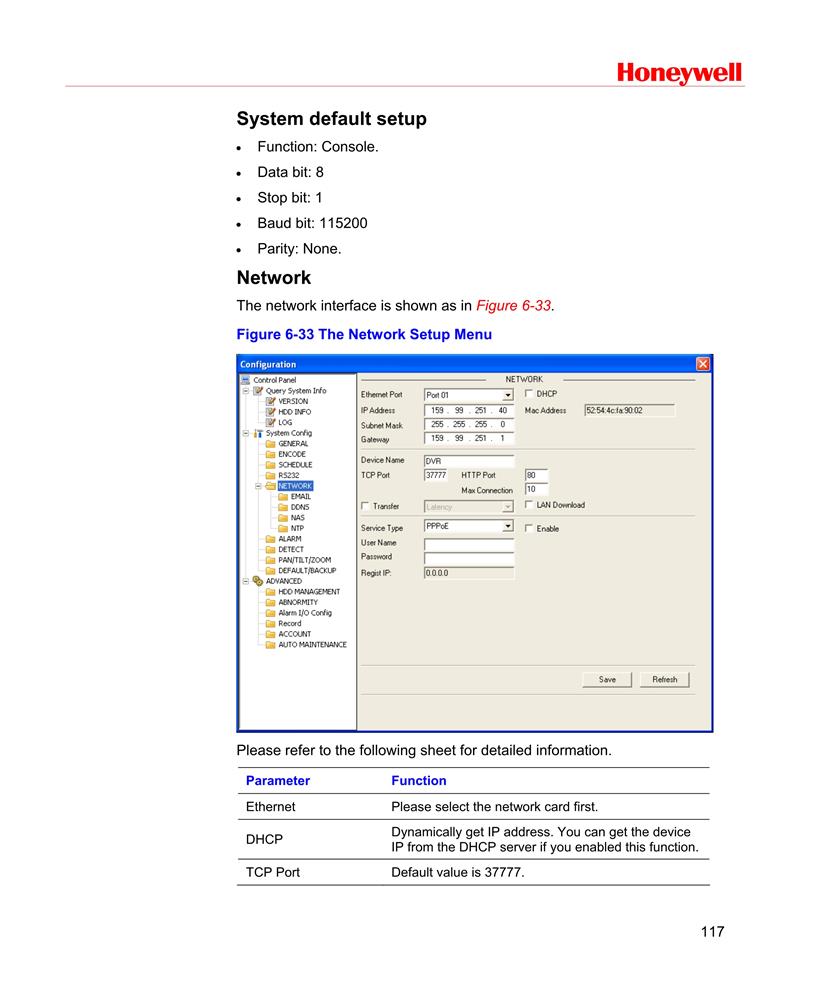Open the Service Type PPPoE dropdown
817x991 pixels.
click(508, 526)
